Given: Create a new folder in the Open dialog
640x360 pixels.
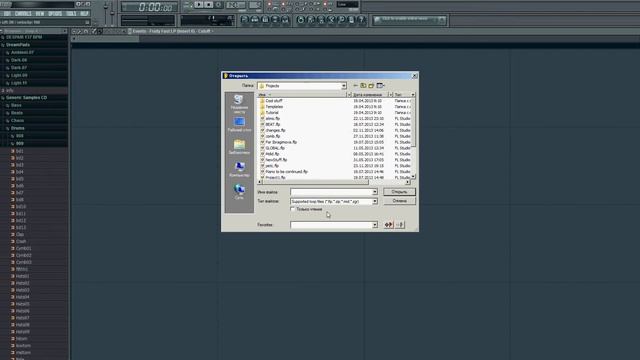Looking at the screenshot, I should 371,86.
